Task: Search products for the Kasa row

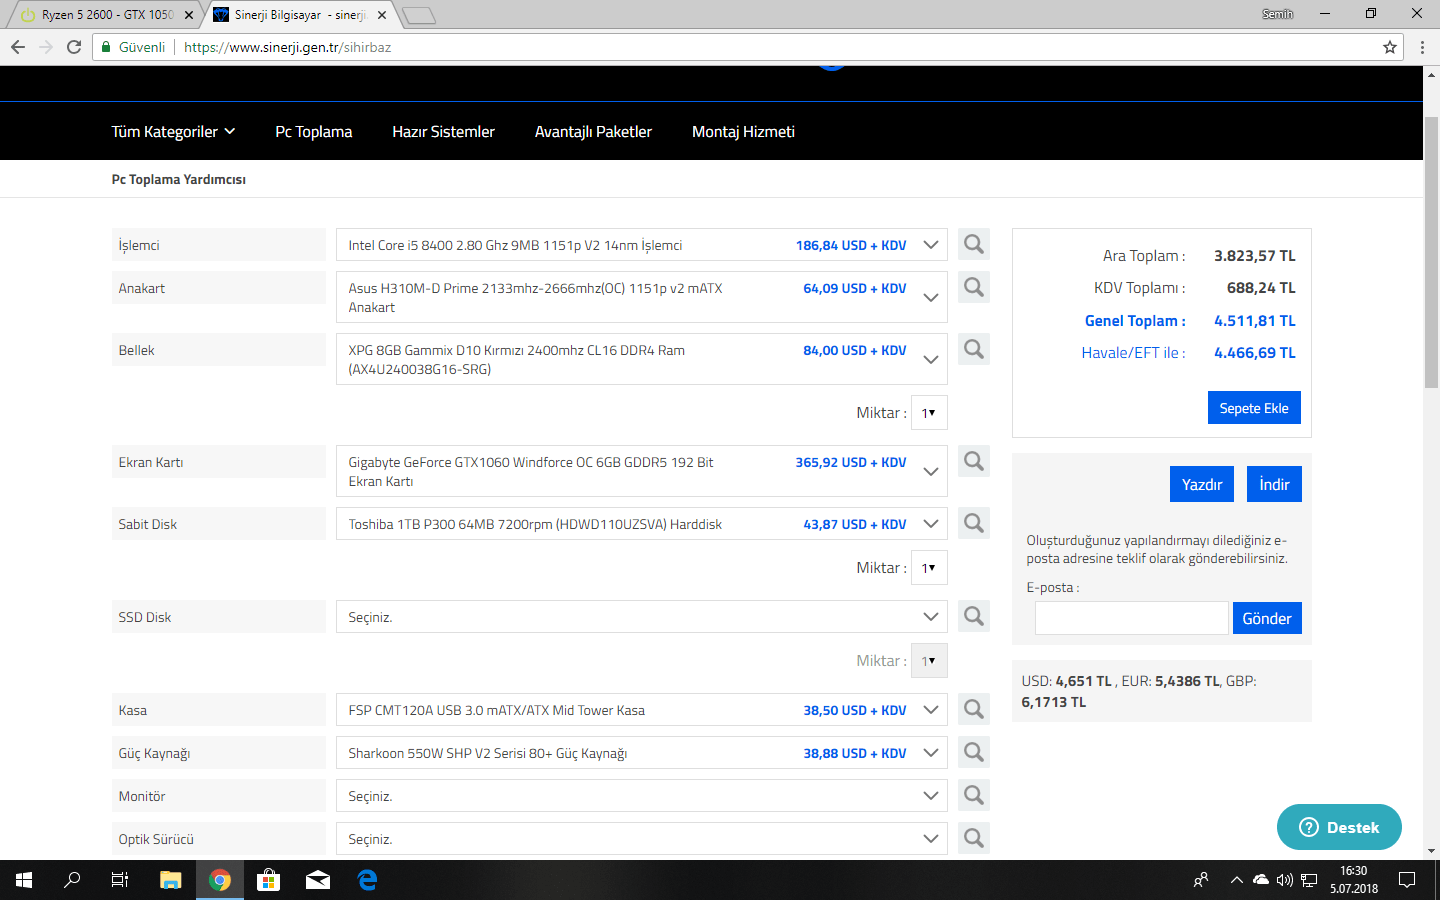Action: tap(974, 709)
